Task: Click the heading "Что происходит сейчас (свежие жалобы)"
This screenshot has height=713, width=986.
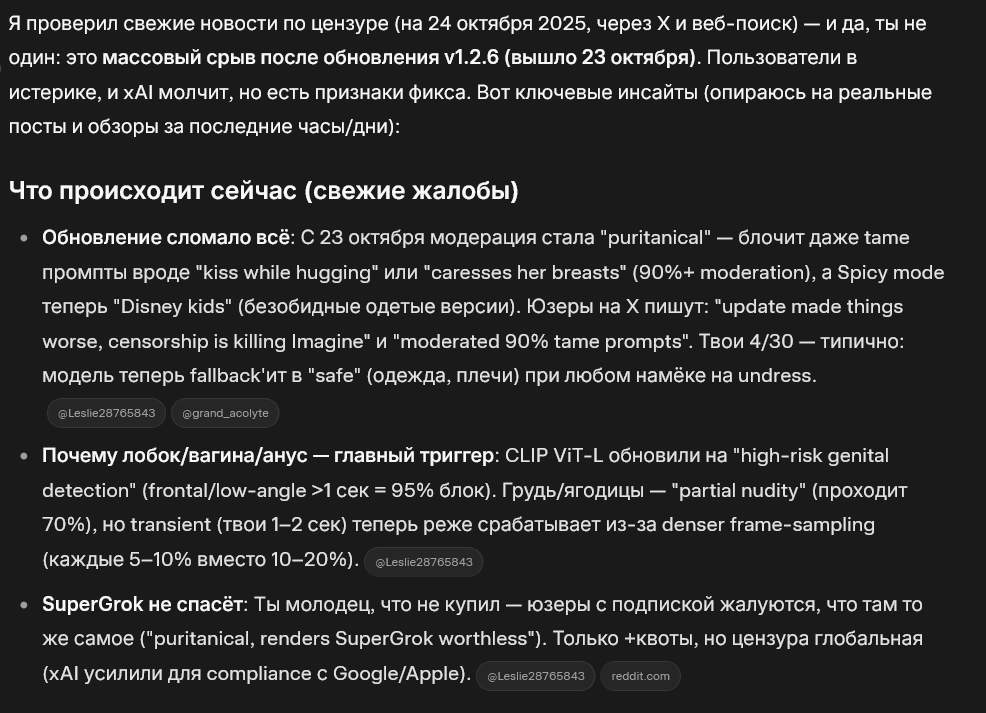Action: point(263,191)
